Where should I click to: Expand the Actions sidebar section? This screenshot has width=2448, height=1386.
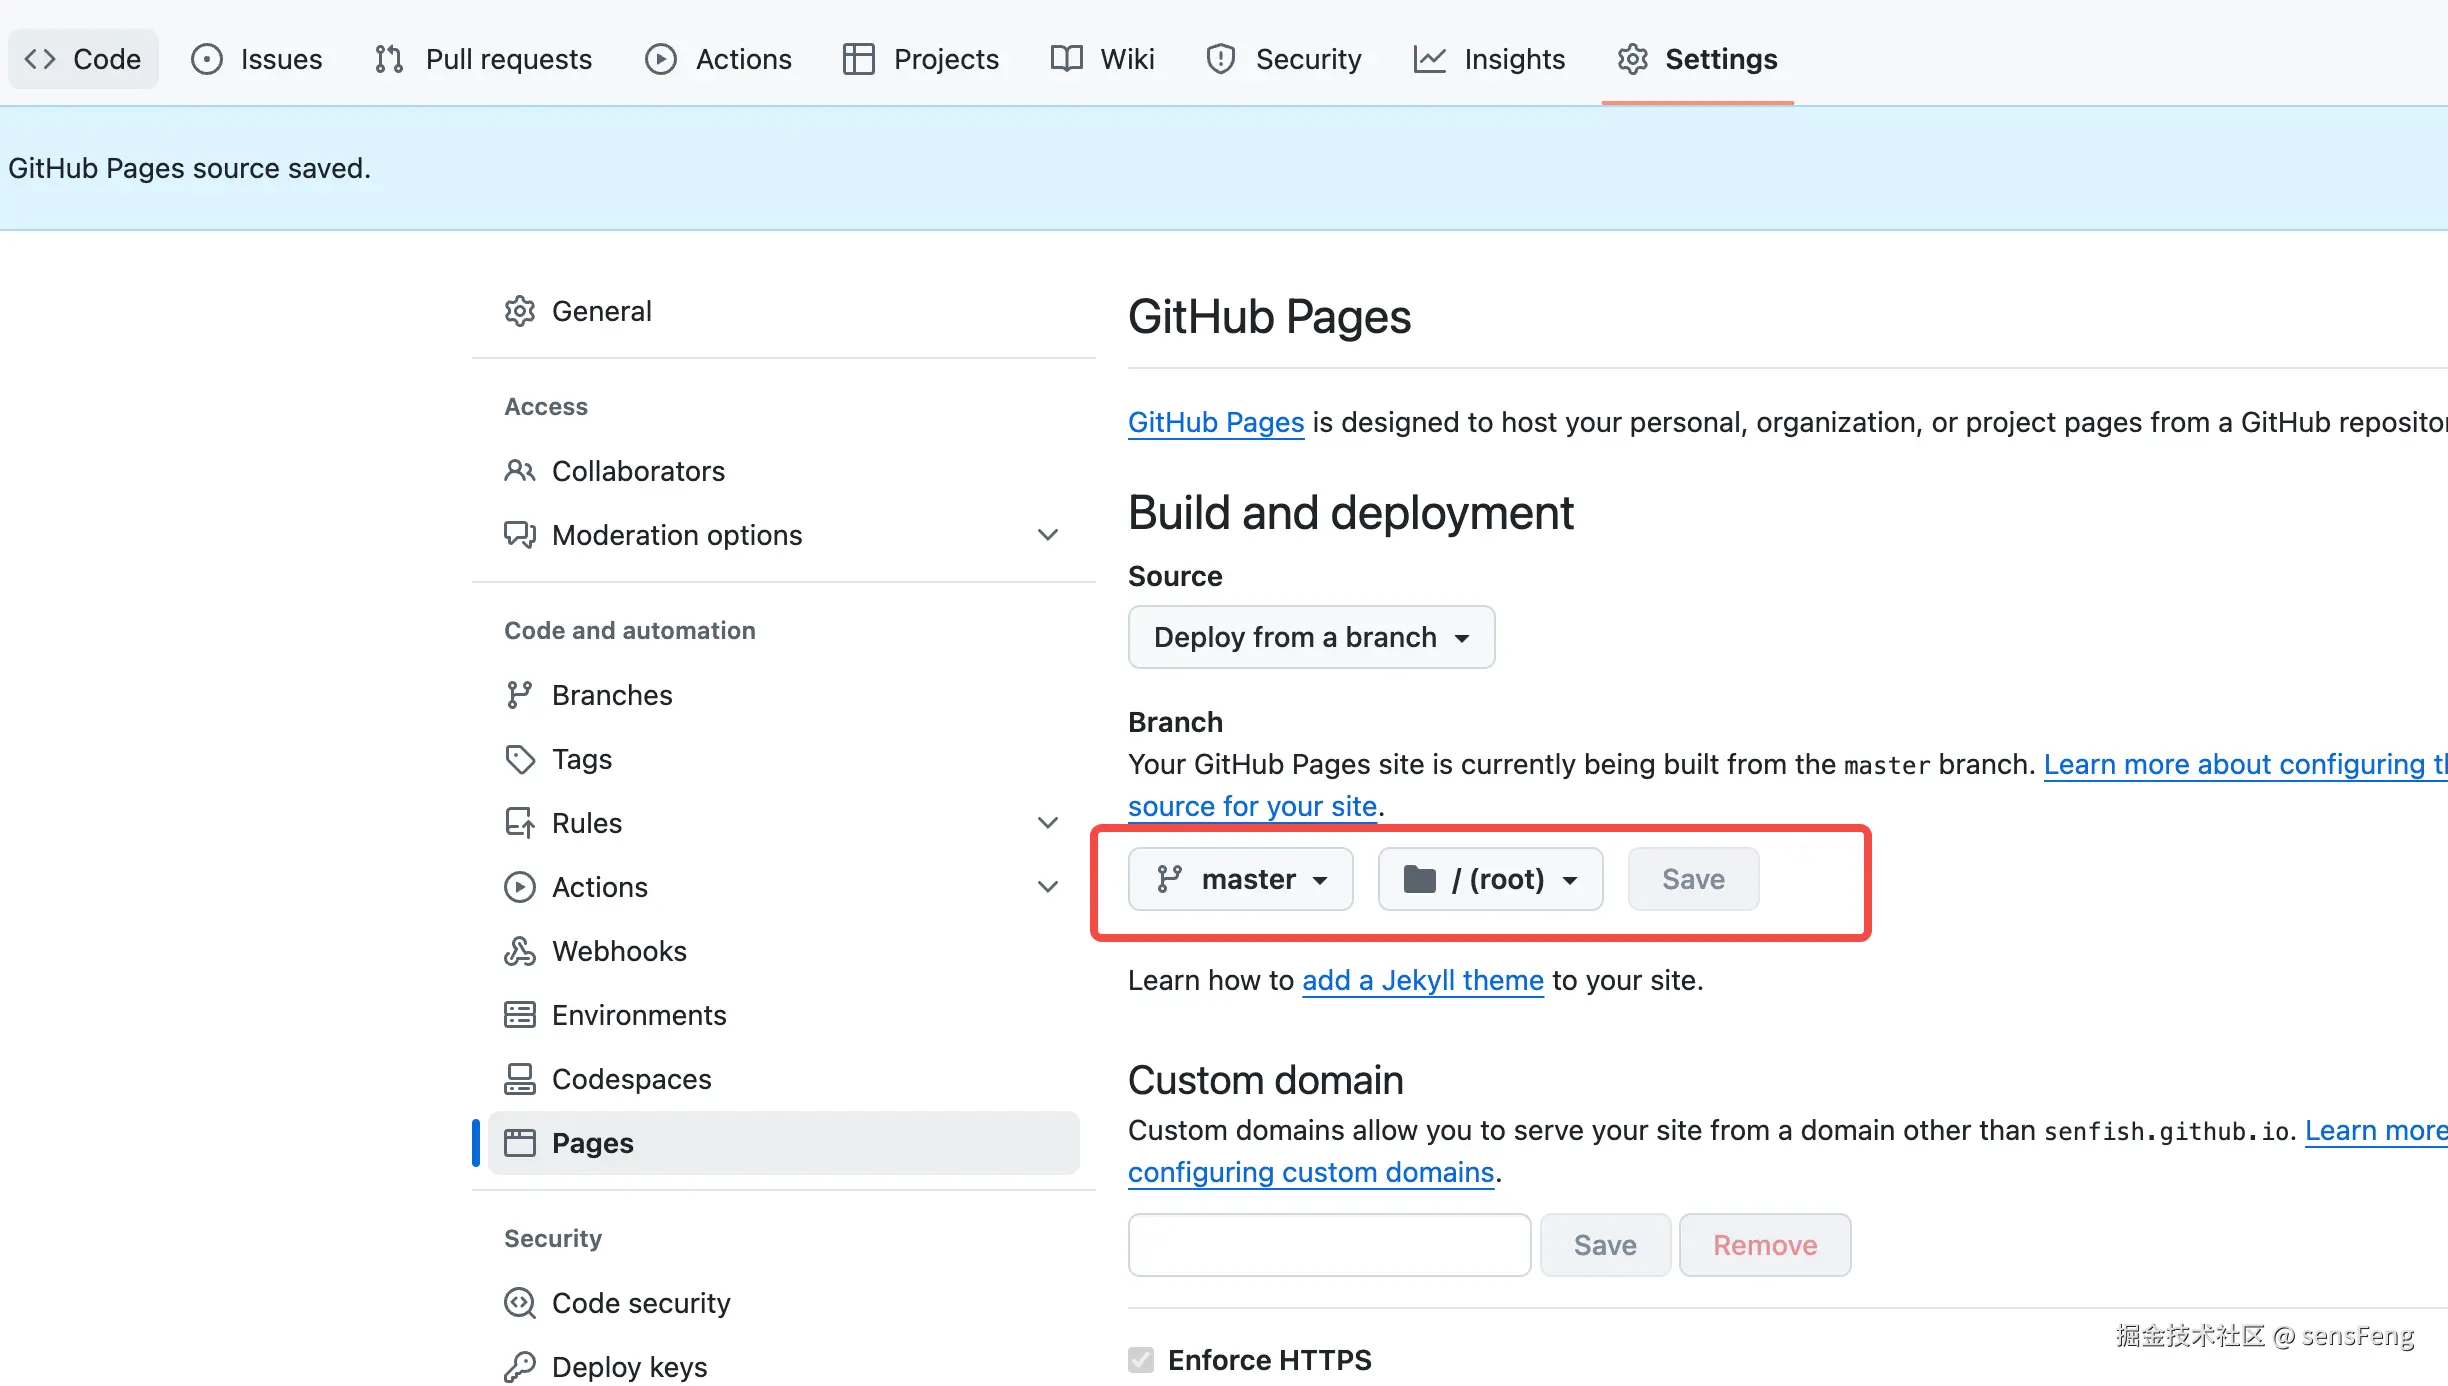click(1047, 887)
